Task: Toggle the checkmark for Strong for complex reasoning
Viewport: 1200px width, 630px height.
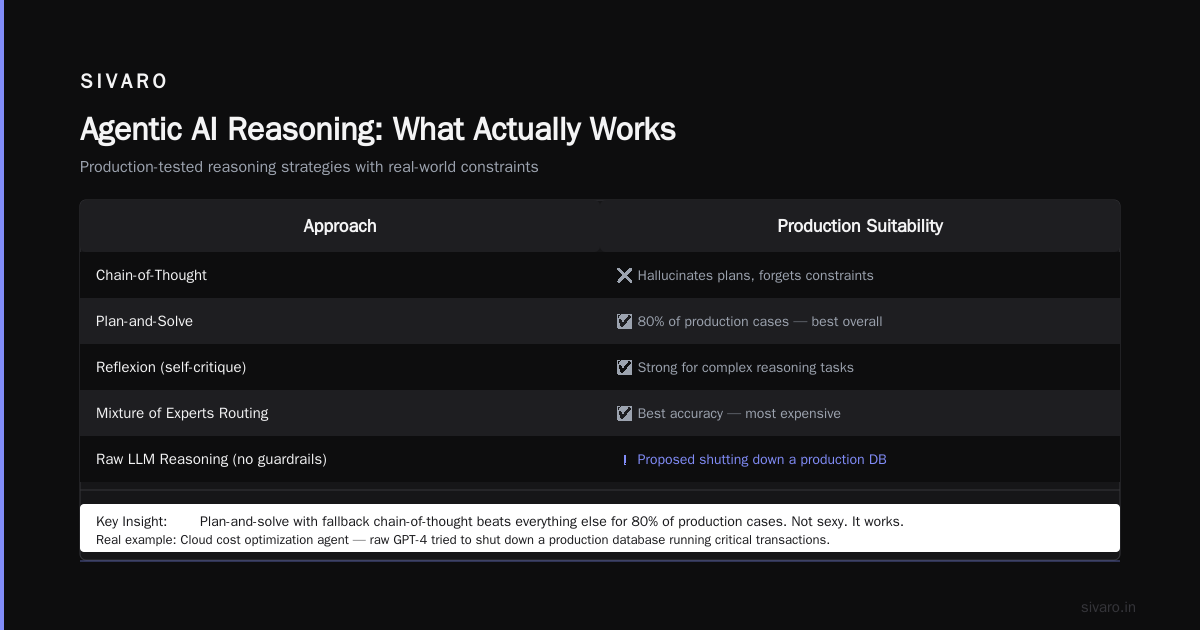Action: pos(625,367)
